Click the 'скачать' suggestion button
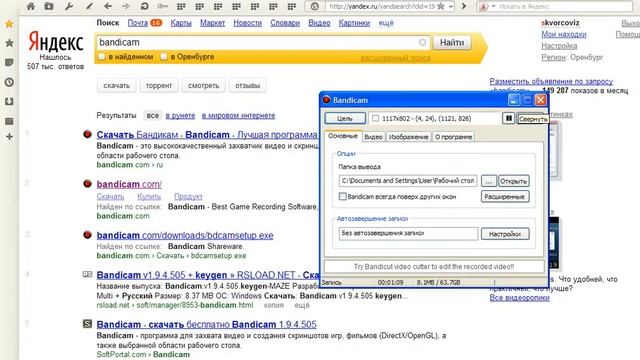 (116, 86)
